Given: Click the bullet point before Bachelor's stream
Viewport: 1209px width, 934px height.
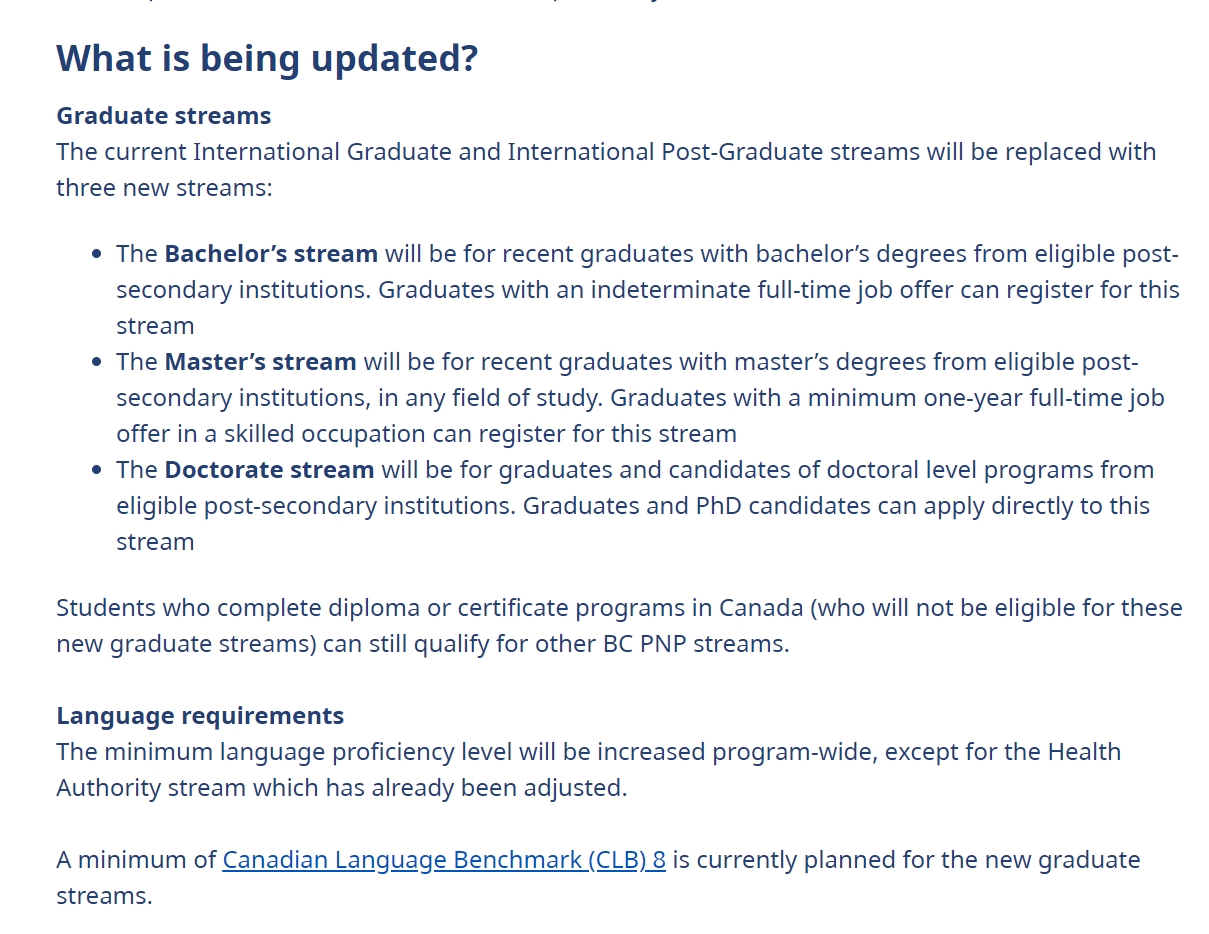Looking at the screenshot, I should coord(96,255).
